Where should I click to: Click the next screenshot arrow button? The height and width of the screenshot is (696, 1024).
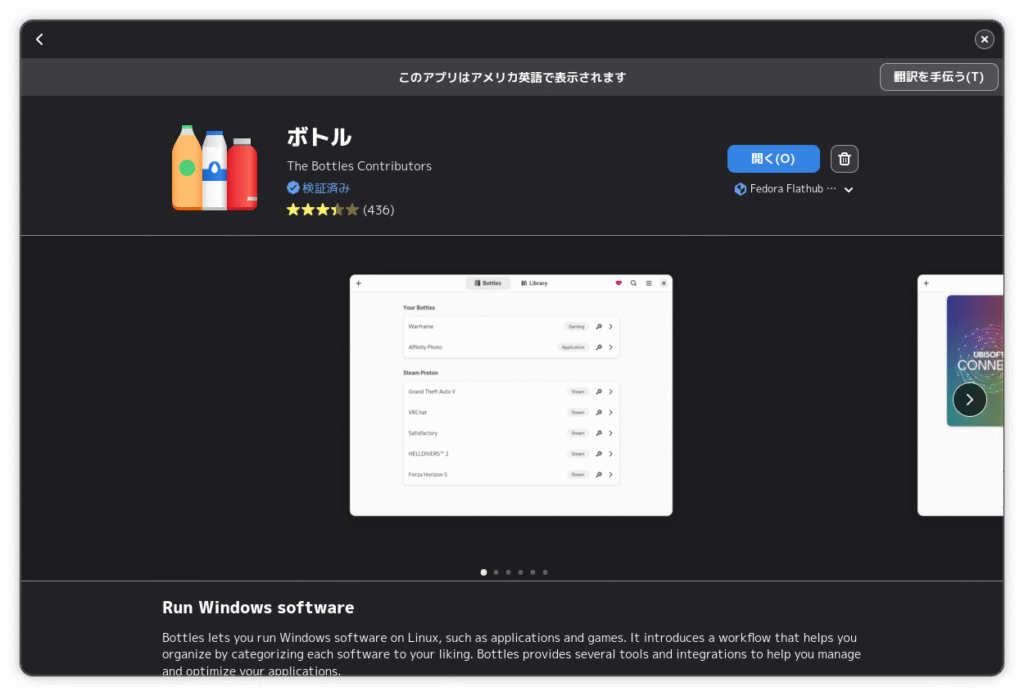click(x=969, y=400)
